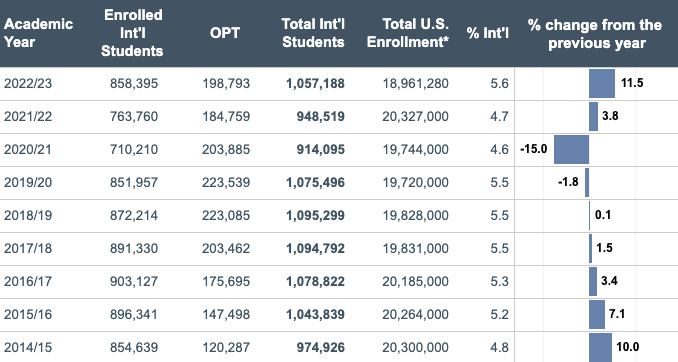Click the Total U.S. Enrollment header

click(408, 33)
